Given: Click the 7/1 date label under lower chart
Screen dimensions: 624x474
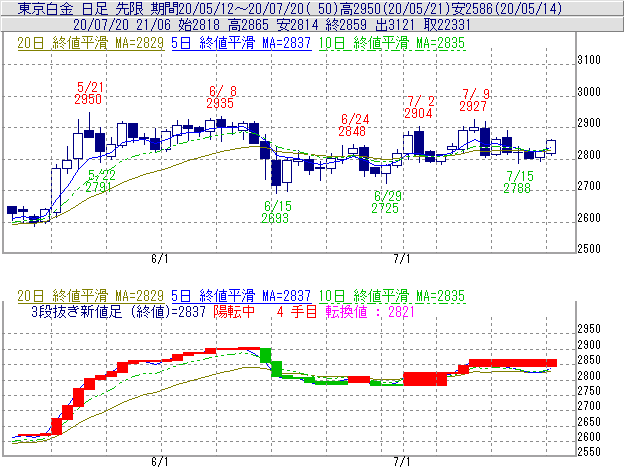Looking at the screenshot, I should pos(402,462).
